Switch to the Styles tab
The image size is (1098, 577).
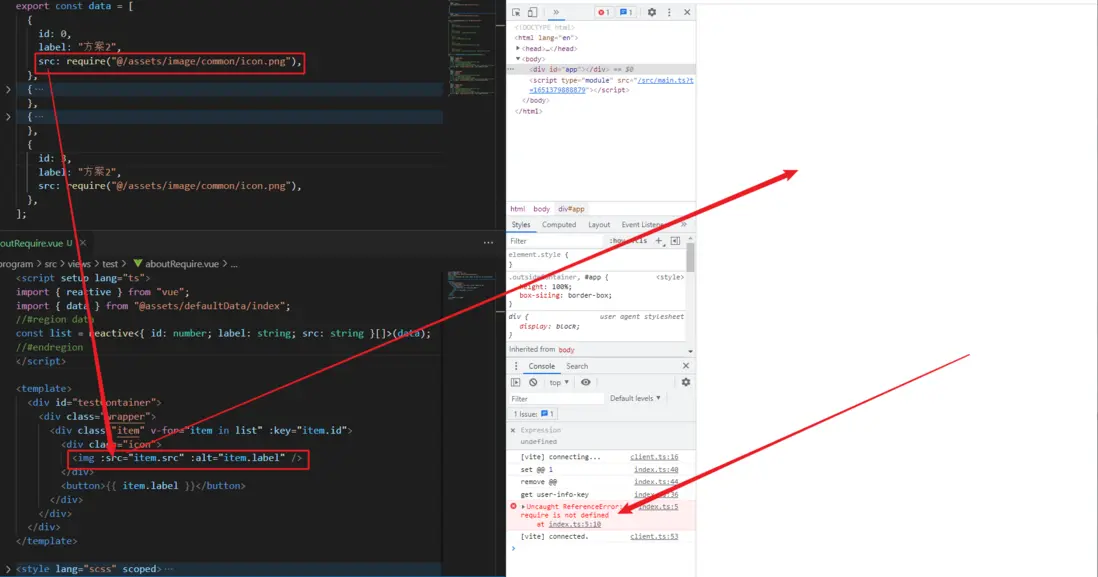tap(521, 225)
